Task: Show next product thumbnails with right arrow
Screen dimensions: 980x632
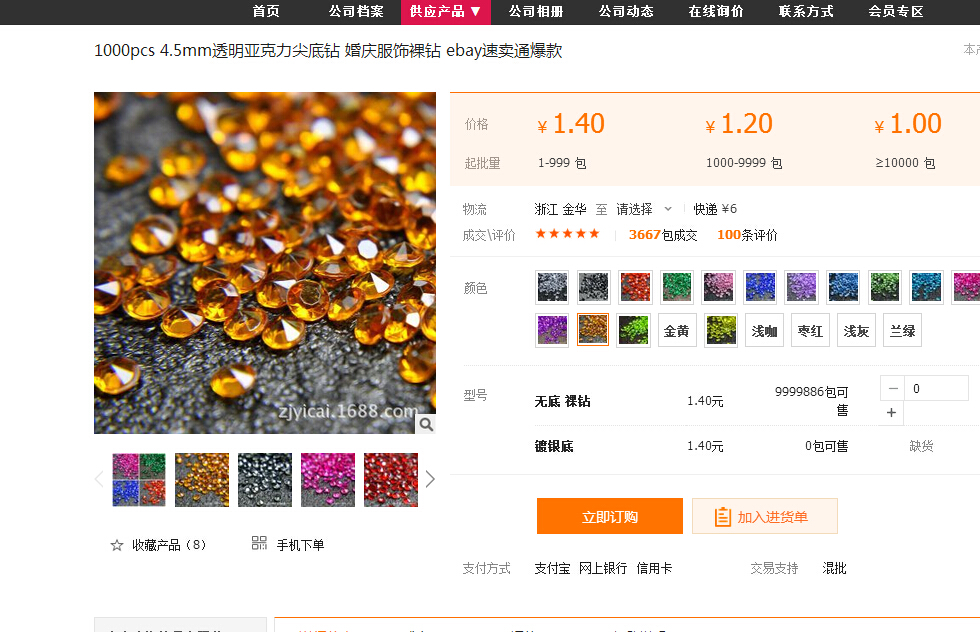Action: point(430,479)
